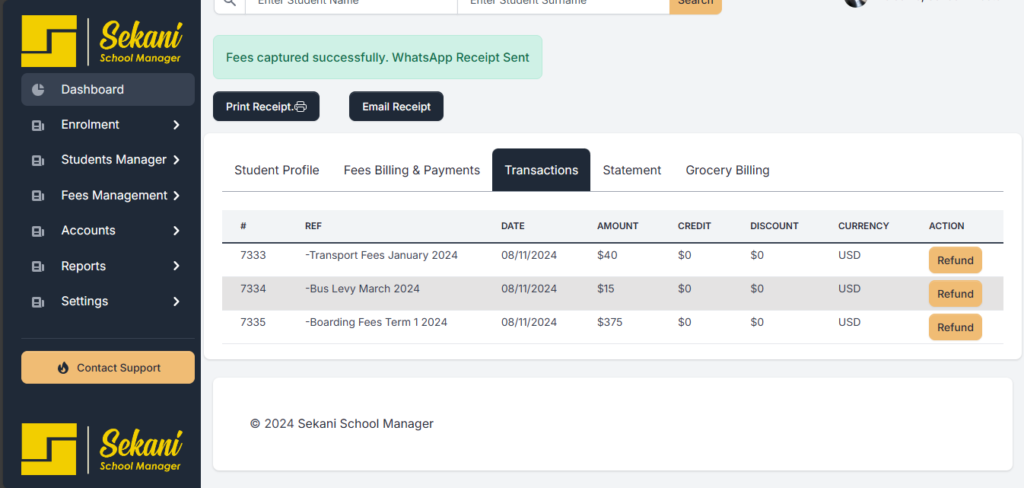Click '-Boarding Fees Term 1 2024' reference
Image resolution: width=1024 pixels, height=488 pixels.
376,322
